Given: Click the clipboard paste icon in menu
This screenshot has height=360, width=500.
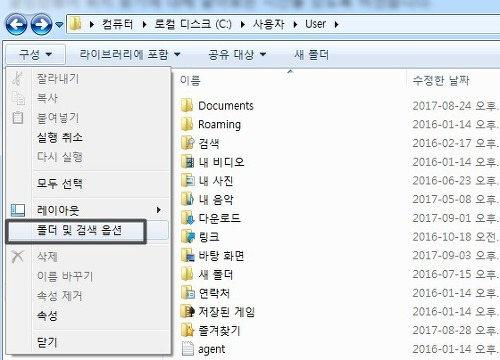Looking at the screenshot, I should (x=18, y=117).
